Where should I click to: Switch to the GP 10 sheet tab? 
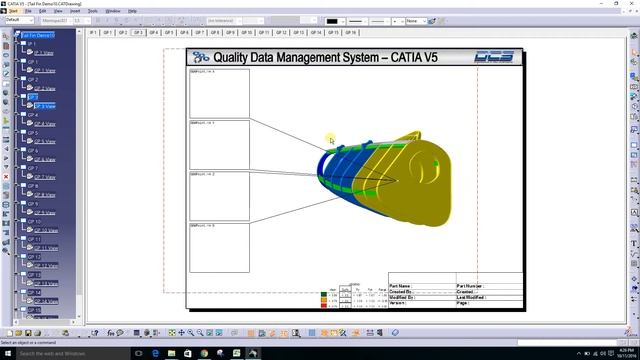[247, 32]
